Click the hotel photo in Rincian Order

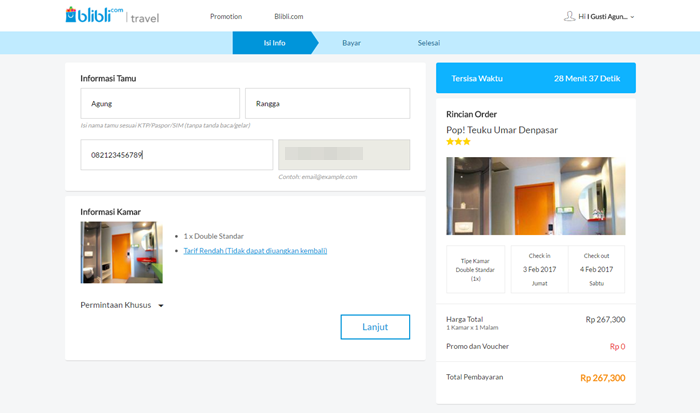[535, 196]
